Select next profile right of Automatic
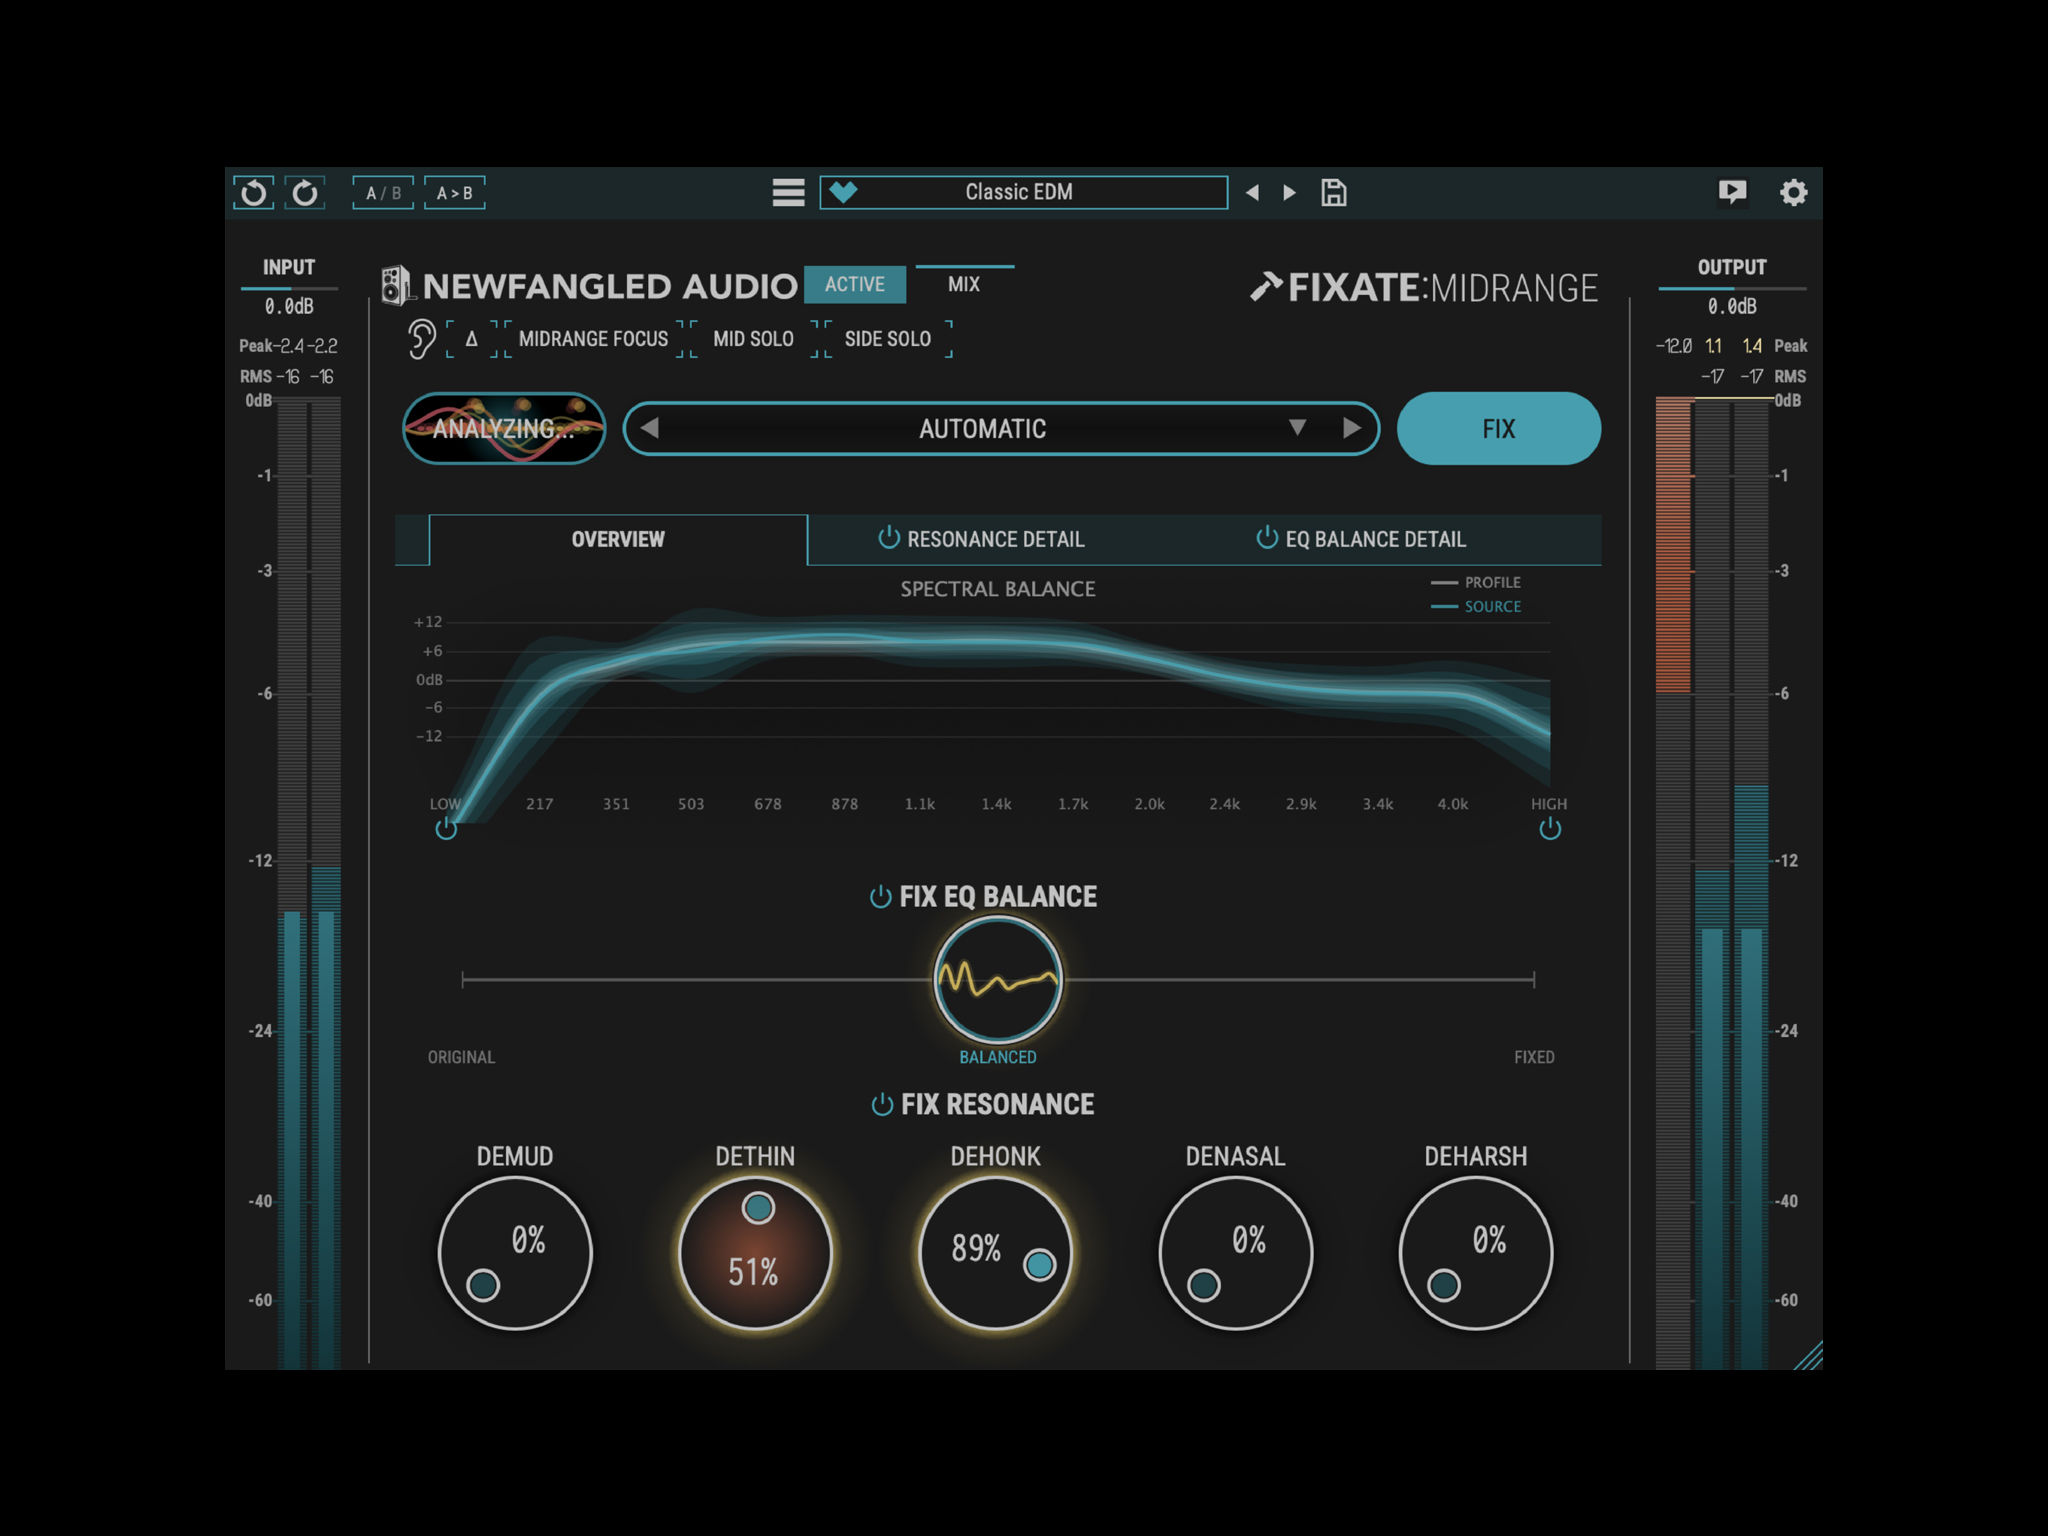 [x=1352, y=428]
